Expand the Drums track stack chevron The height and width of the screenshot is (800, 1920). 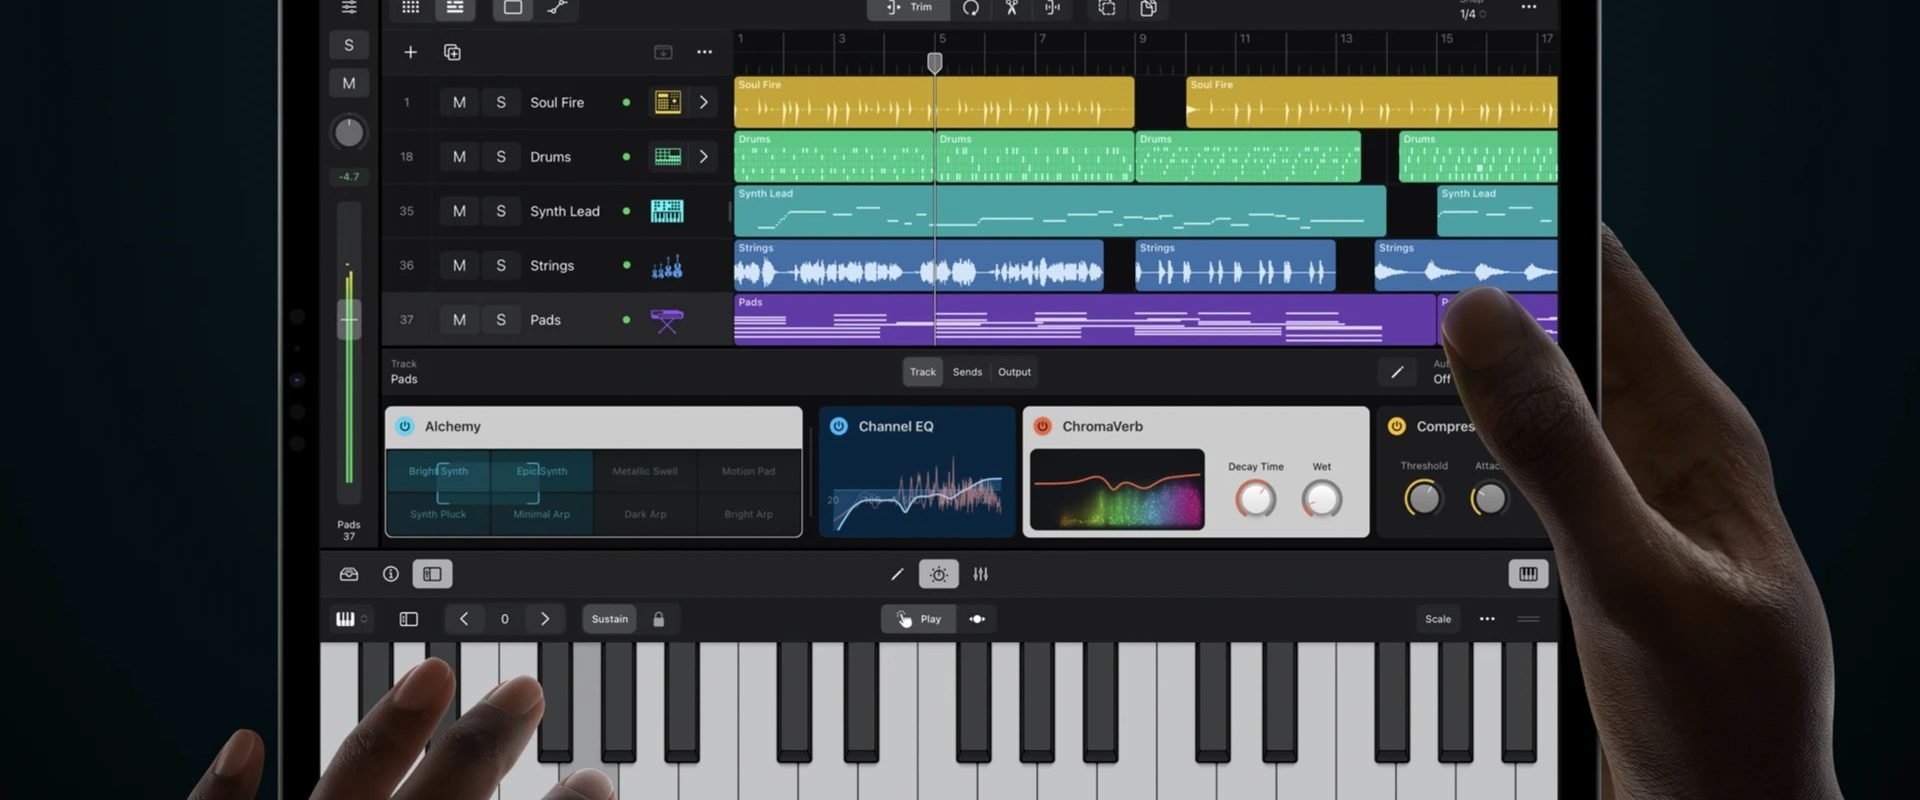click(704, 157)
